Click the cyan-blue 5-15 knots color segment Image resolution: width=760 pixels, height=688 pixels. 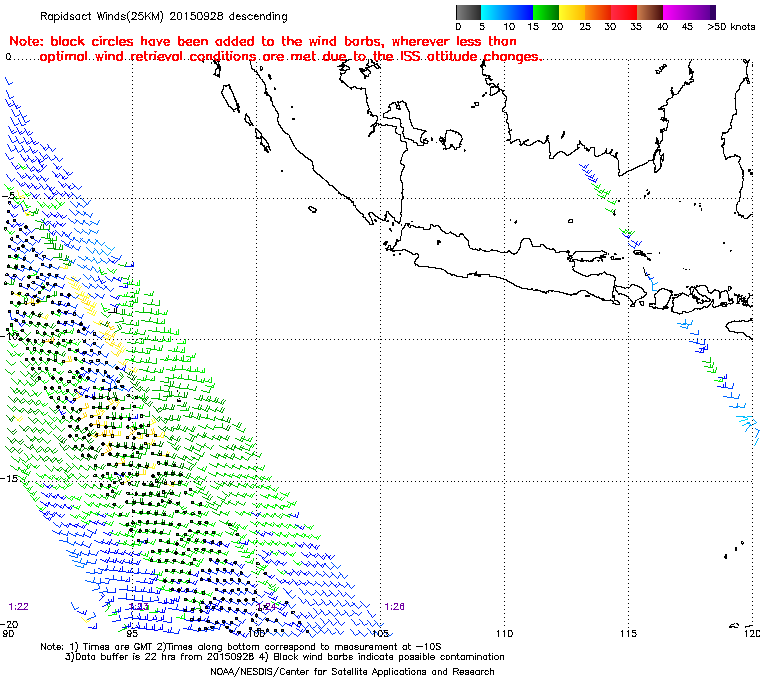[507, 12]
